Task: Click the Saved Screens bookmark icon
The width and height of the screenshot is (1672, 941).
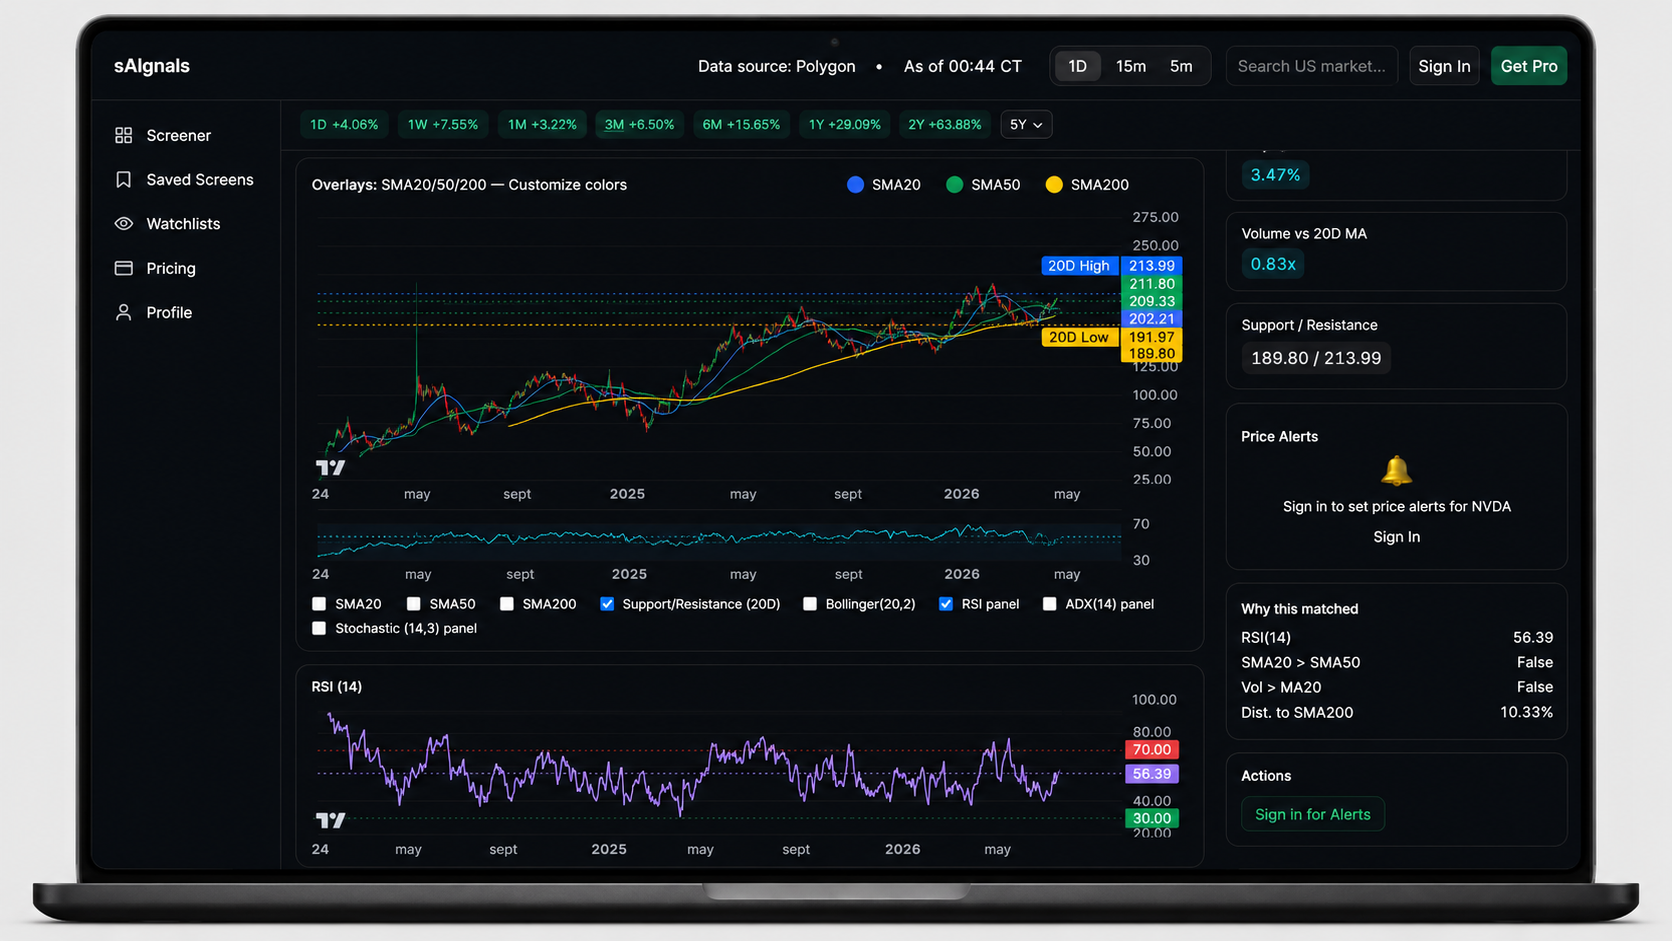Action: tap(123, 180)
